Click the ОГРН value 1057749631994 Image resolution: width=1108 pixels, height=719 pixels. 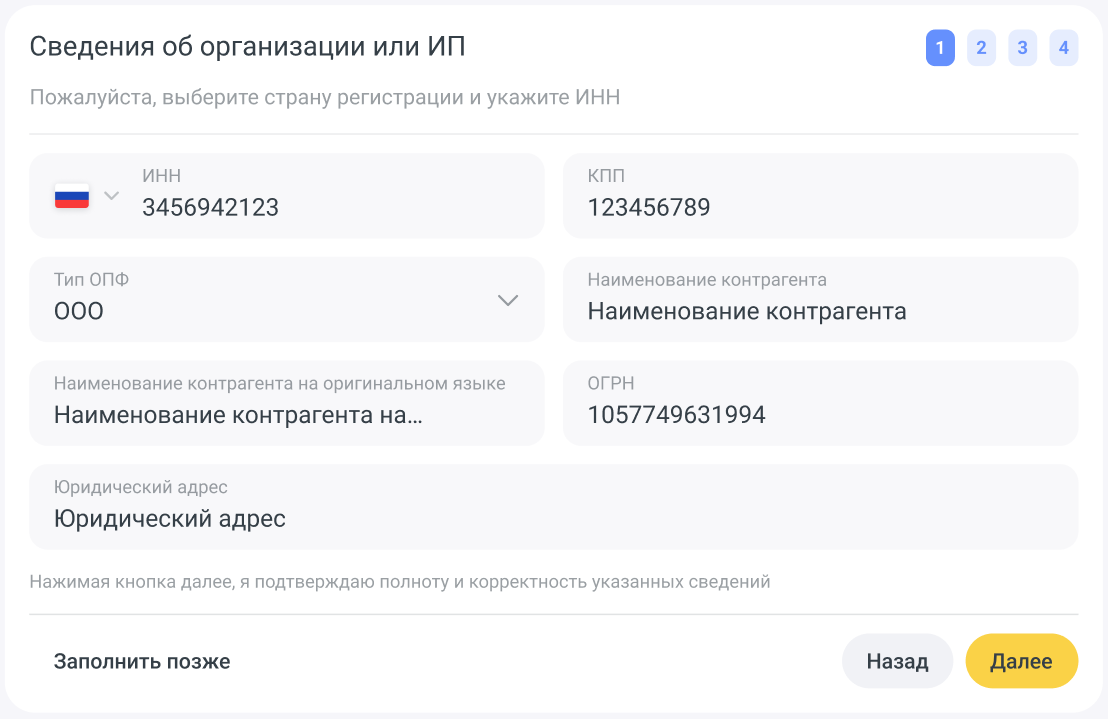[676, 415]
